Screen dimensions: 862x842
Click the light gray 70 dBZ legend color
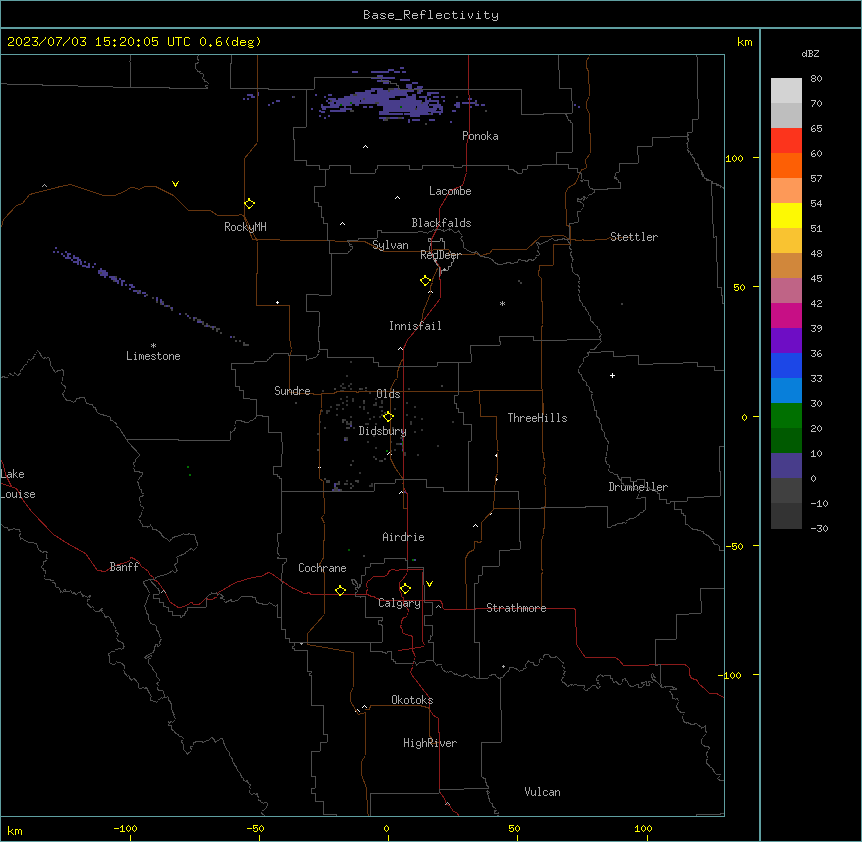(x=786, y=91)
